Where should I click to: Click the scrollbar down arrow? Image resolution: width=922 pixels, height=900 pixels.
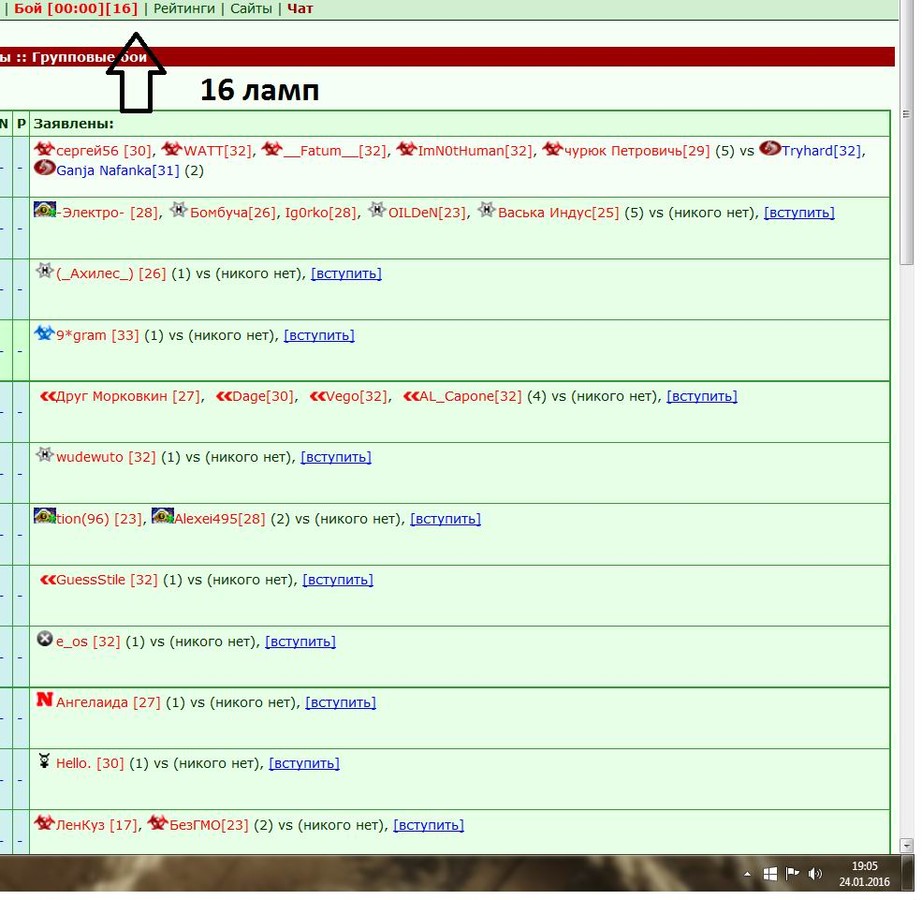click(906, 847)
